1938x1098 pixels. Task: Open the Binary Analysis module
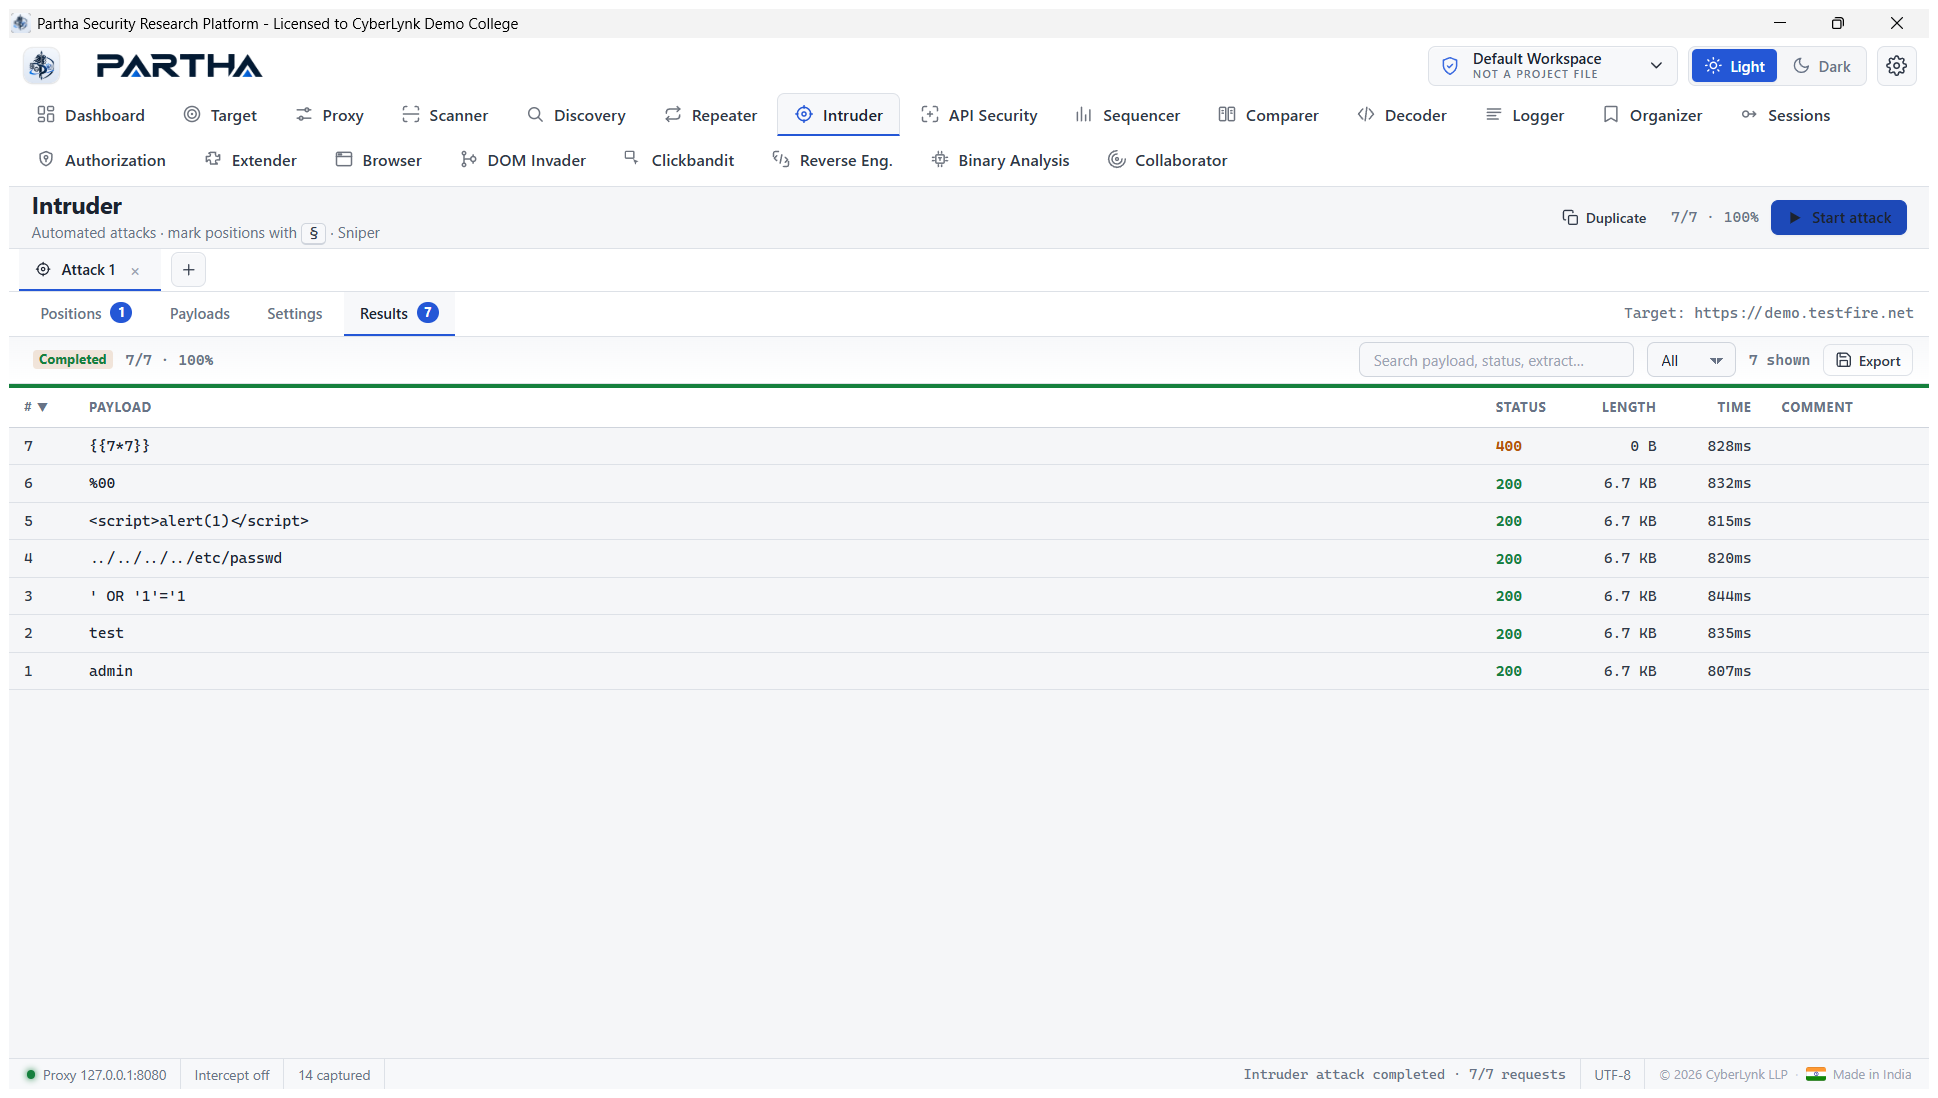(1000, 160)
